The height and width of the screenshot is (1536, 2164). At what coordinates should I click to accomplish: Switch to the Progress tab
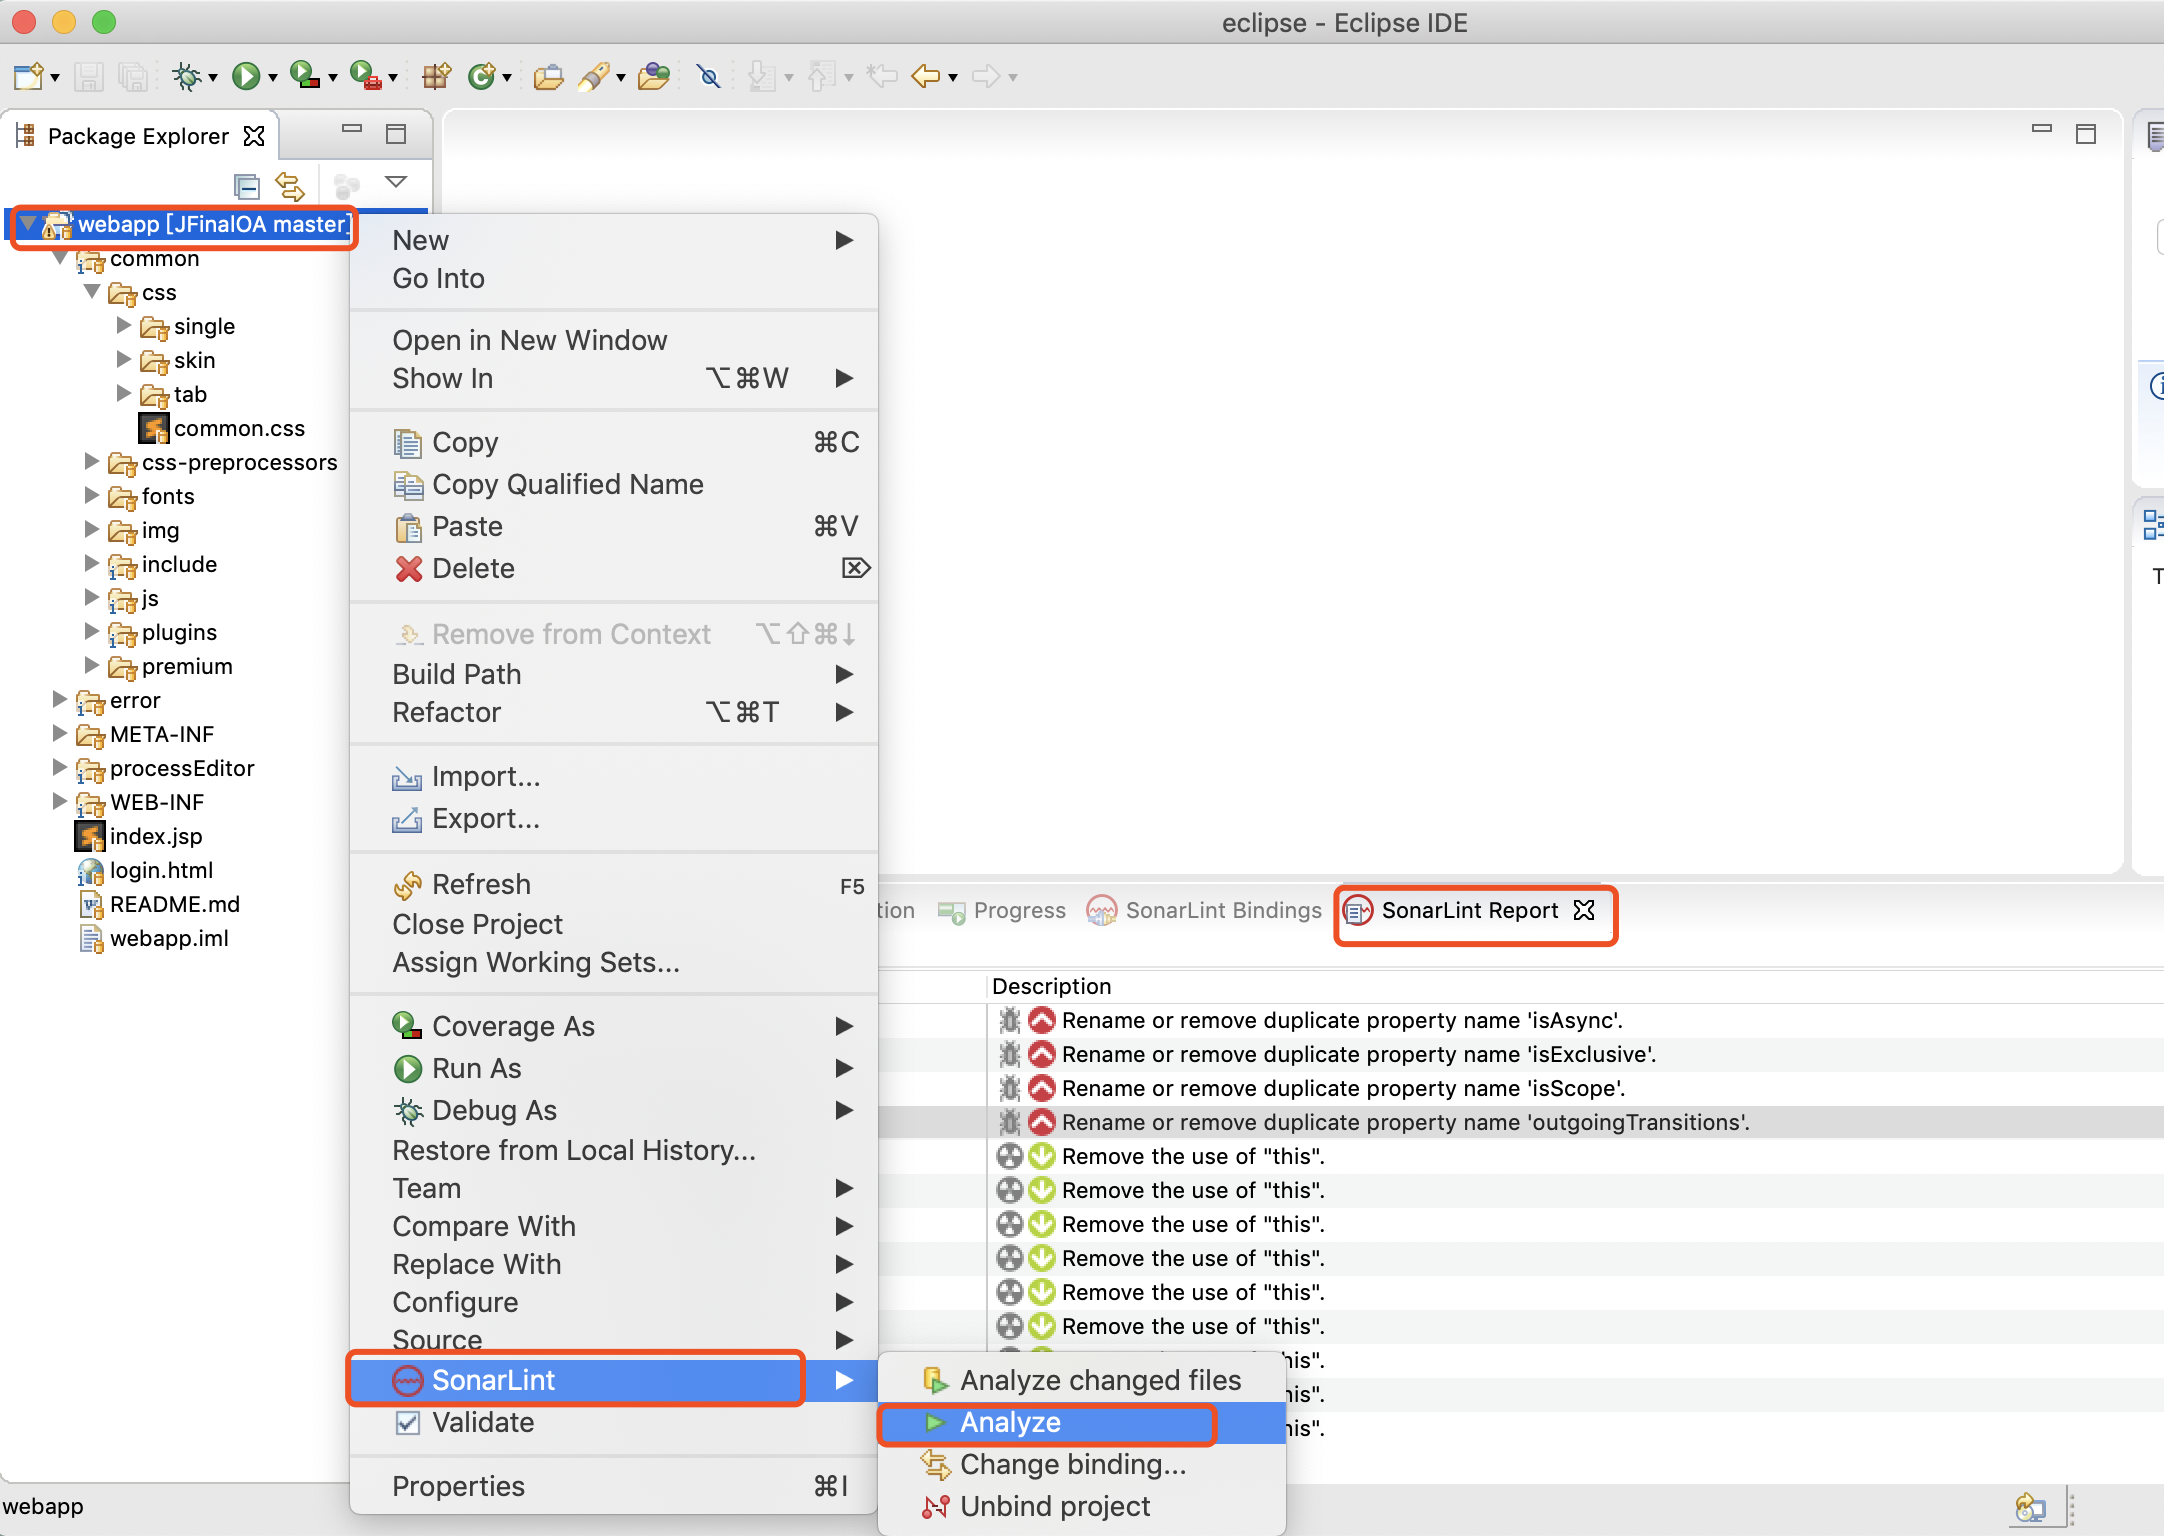1018,911
